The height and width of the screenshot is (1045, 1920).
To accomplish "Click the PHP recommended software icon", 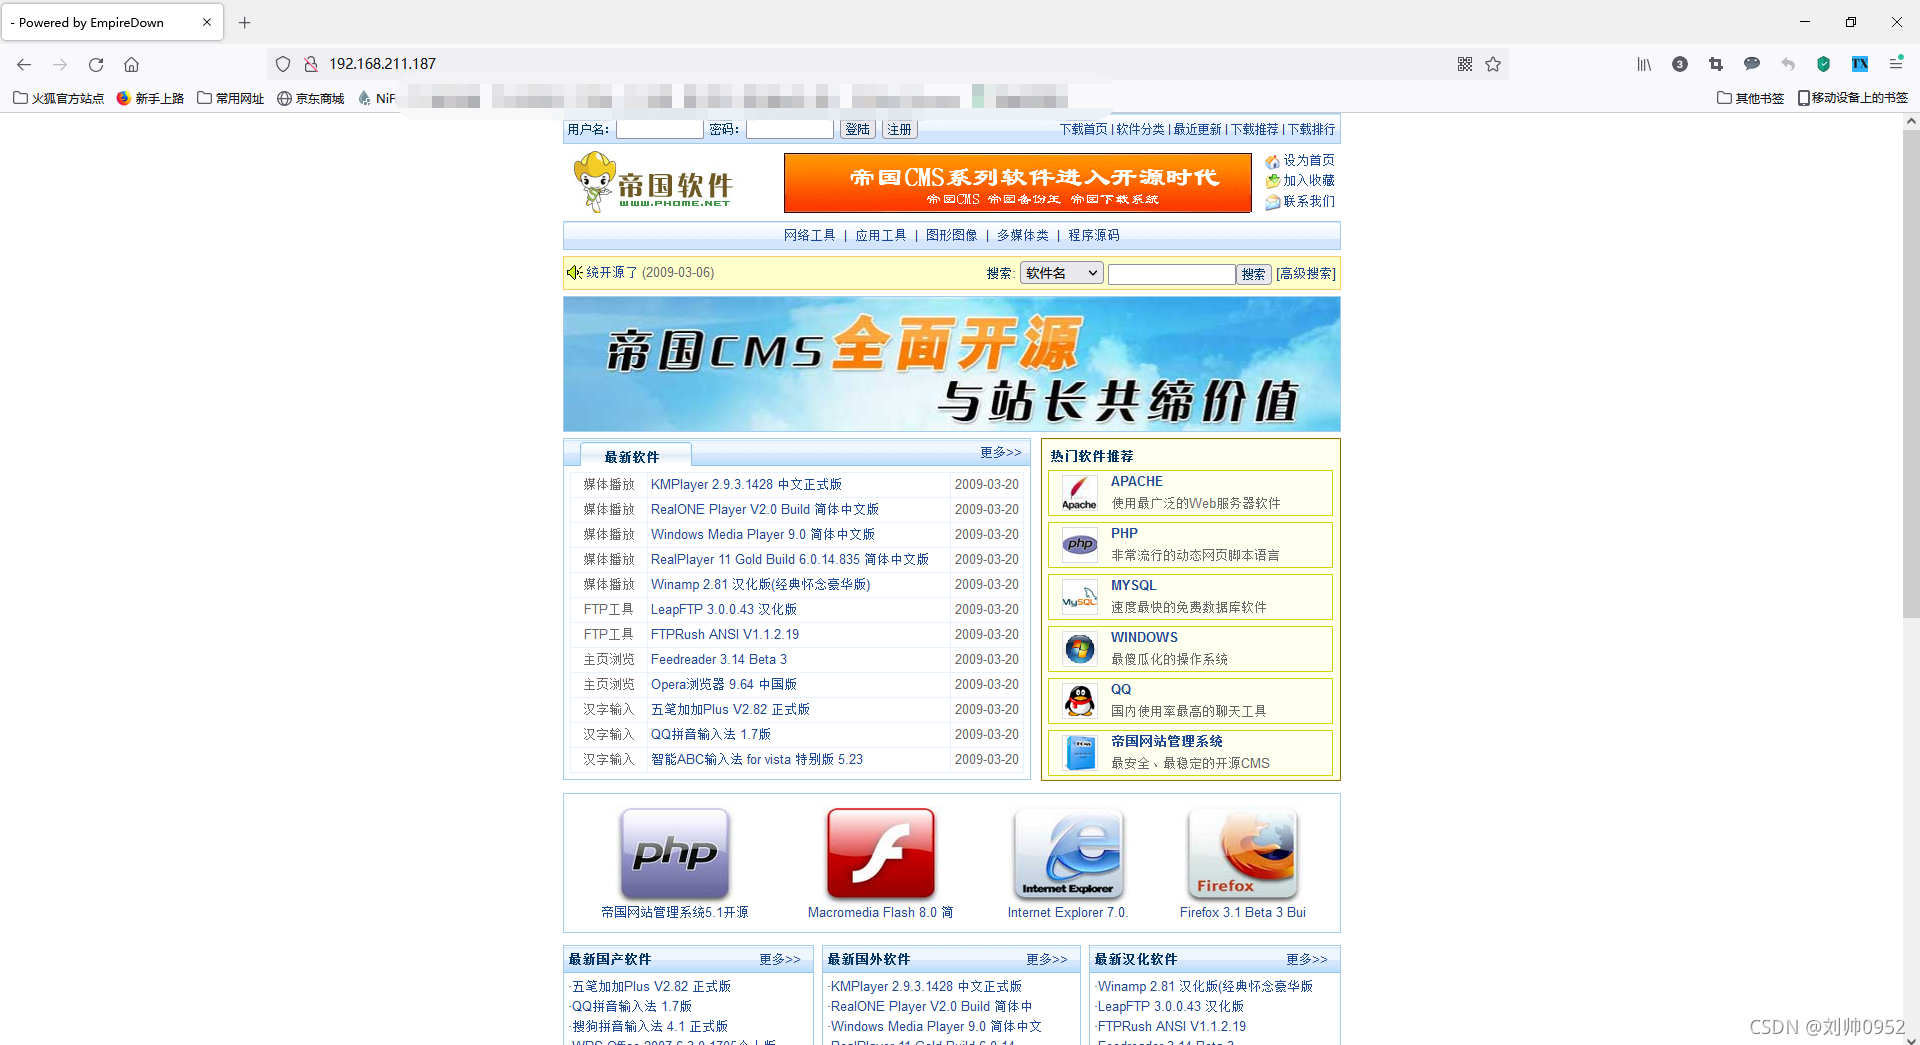I will pos(1079,545).
